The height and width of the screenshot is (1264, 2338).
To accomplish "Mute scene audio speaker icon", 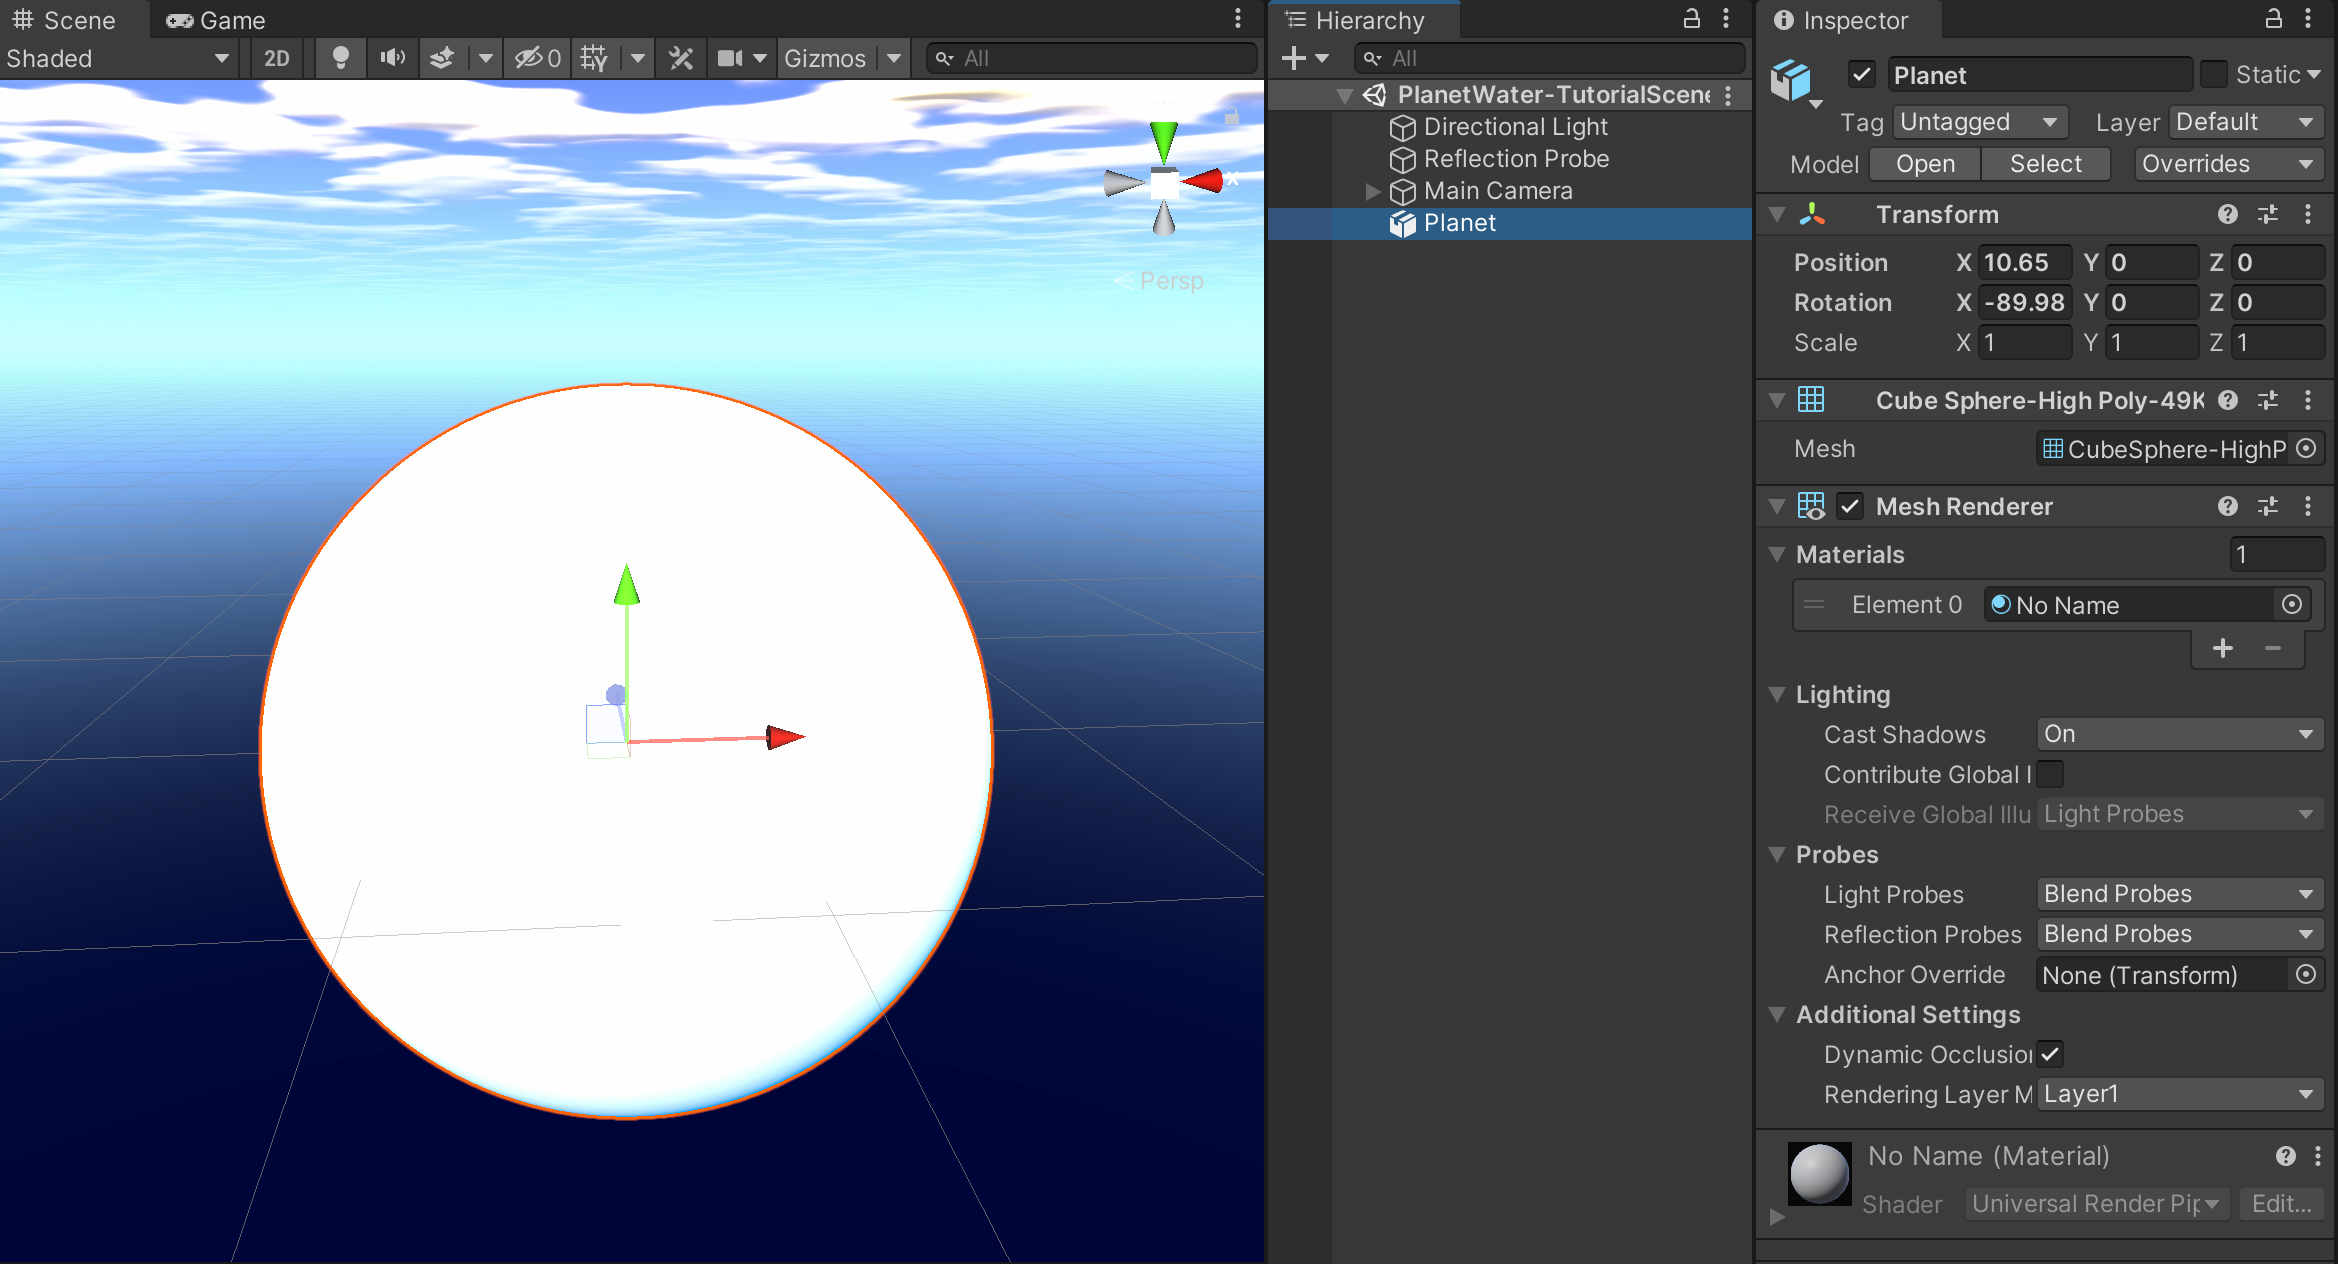I will pos(392,58).
